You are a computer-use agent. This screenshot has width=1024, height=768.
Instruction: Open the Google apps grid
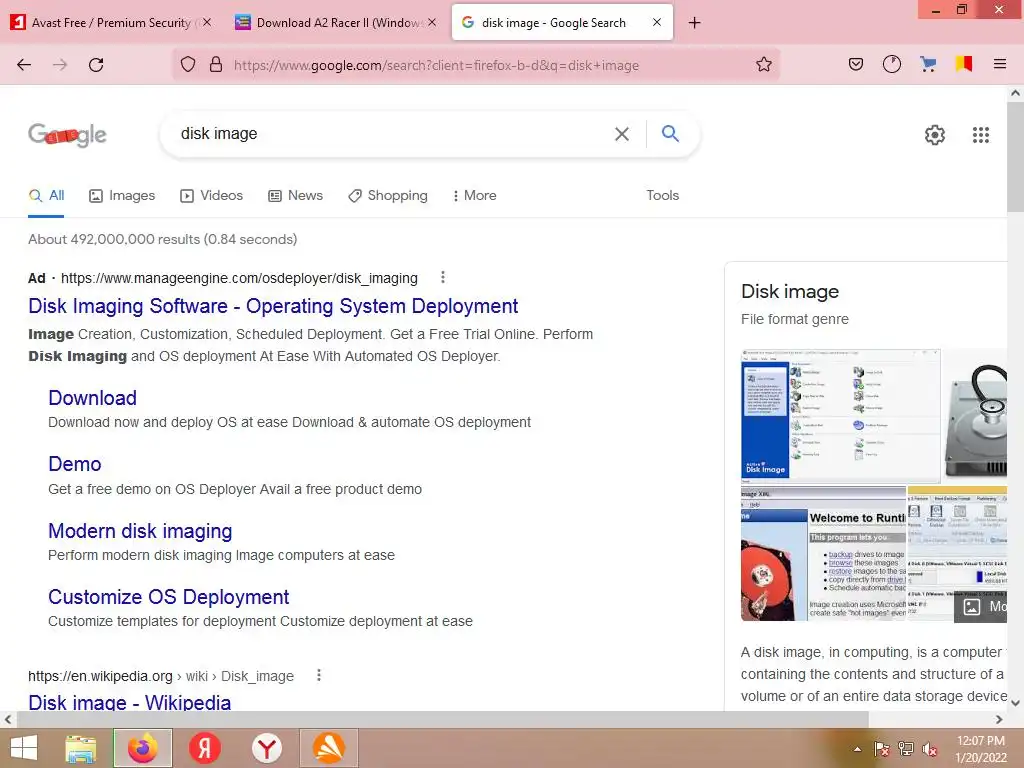980,135
